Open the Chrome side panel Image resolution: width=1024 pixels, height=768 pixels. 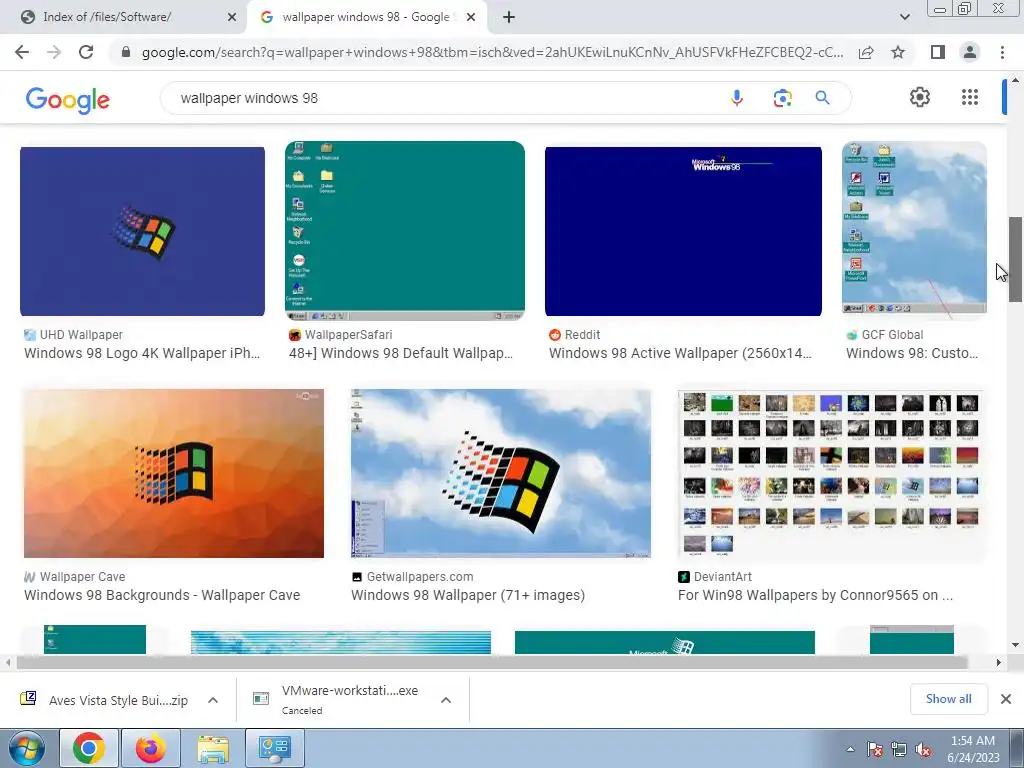tap(938, 52)
